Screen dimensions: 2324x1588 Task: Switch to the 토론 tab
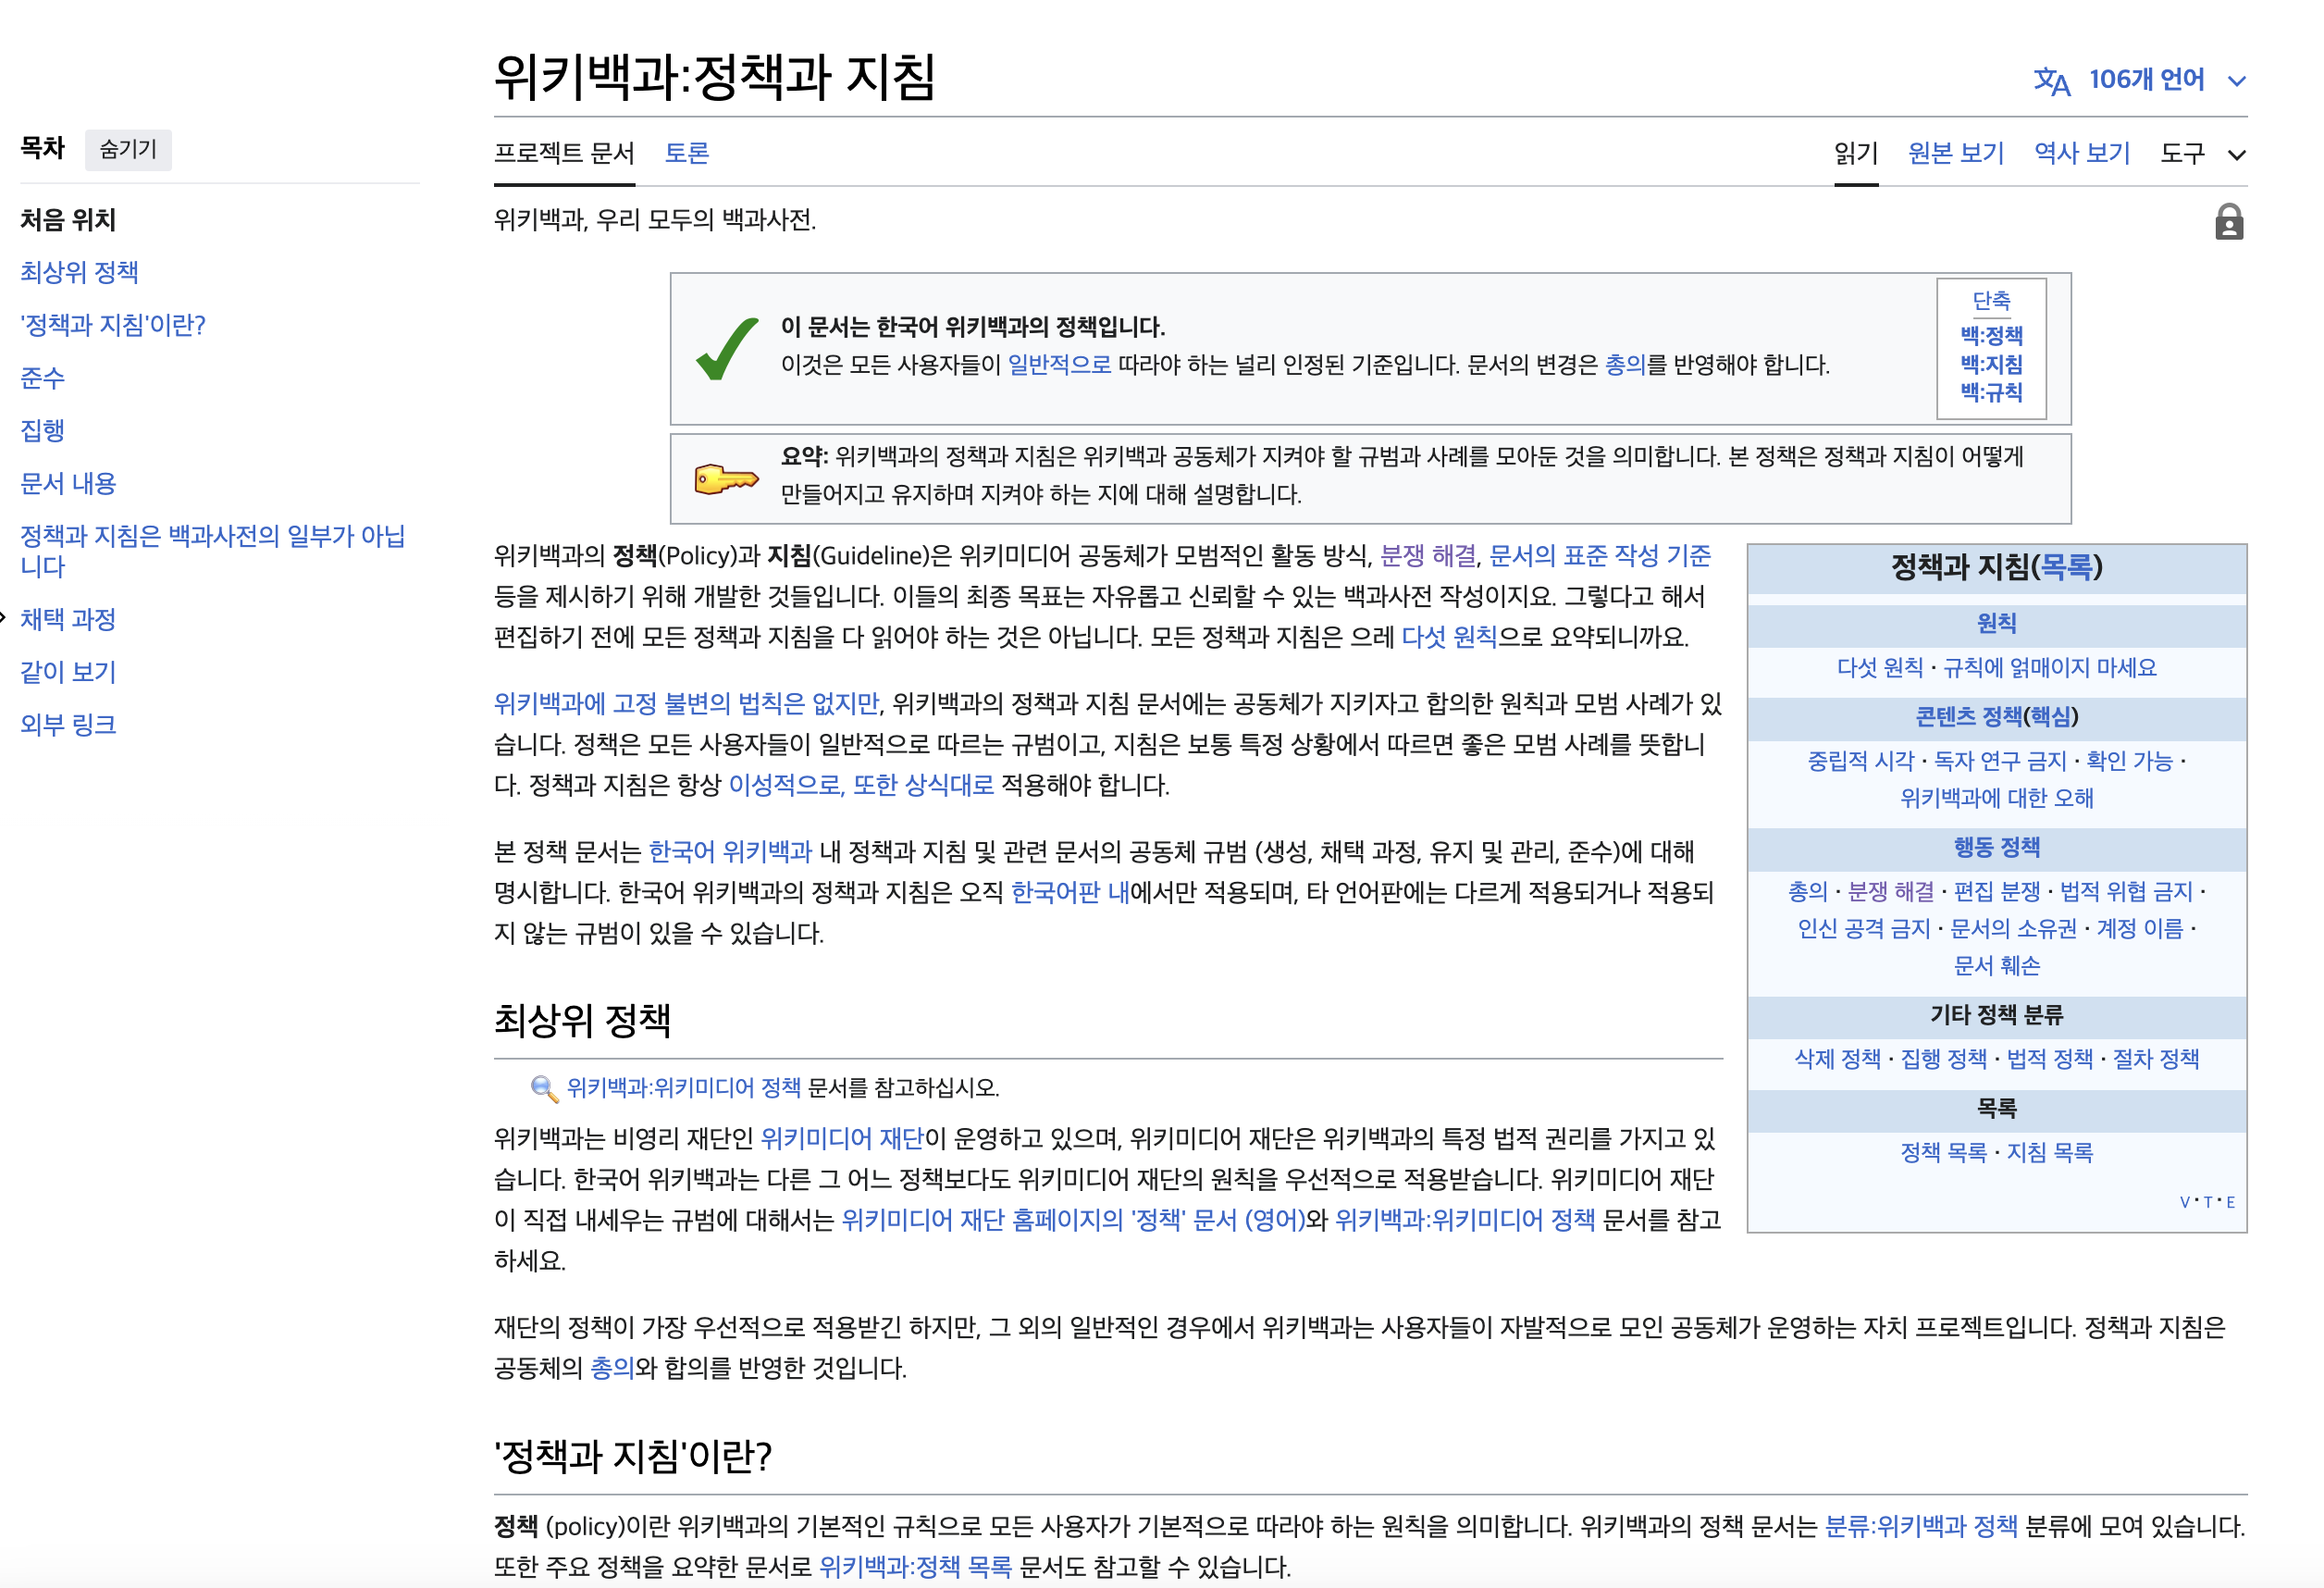pos(687,153)
